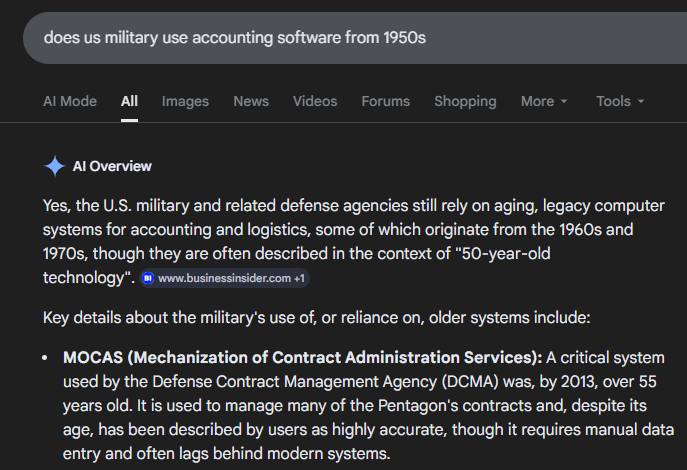
Task: Click the +1 additional sources indicator
Action: click(x=299, y=277)
